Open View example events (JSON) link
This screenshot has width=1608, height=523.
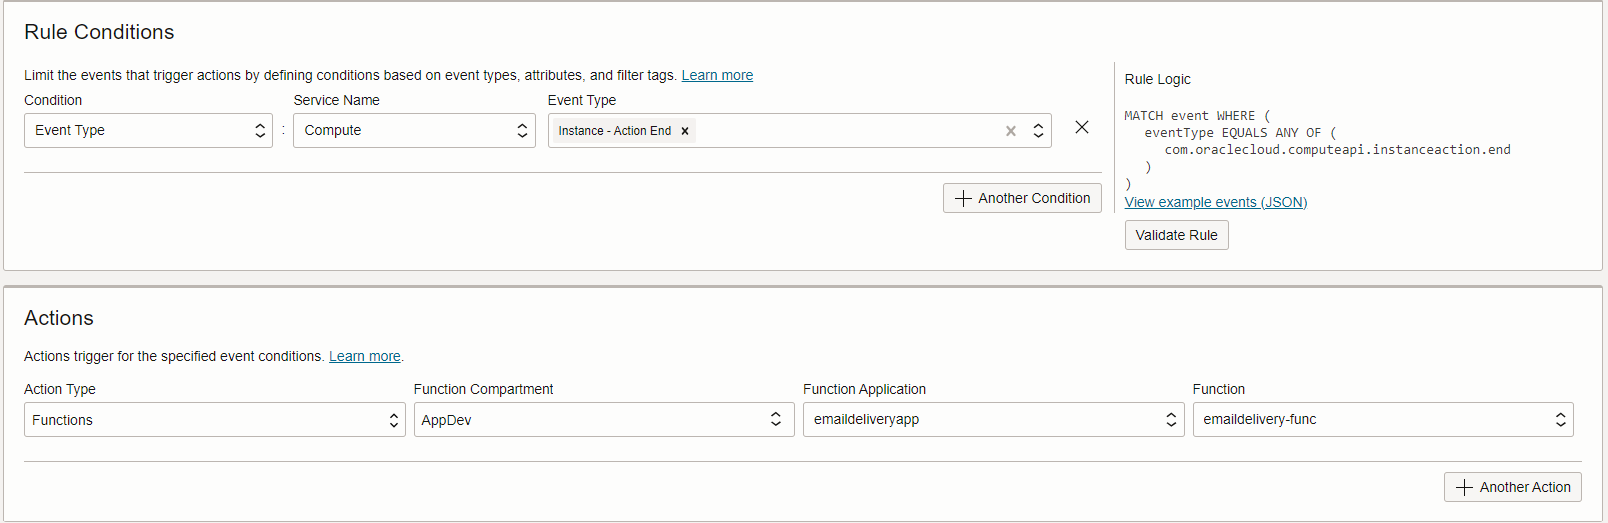[x=1215, y=202]
